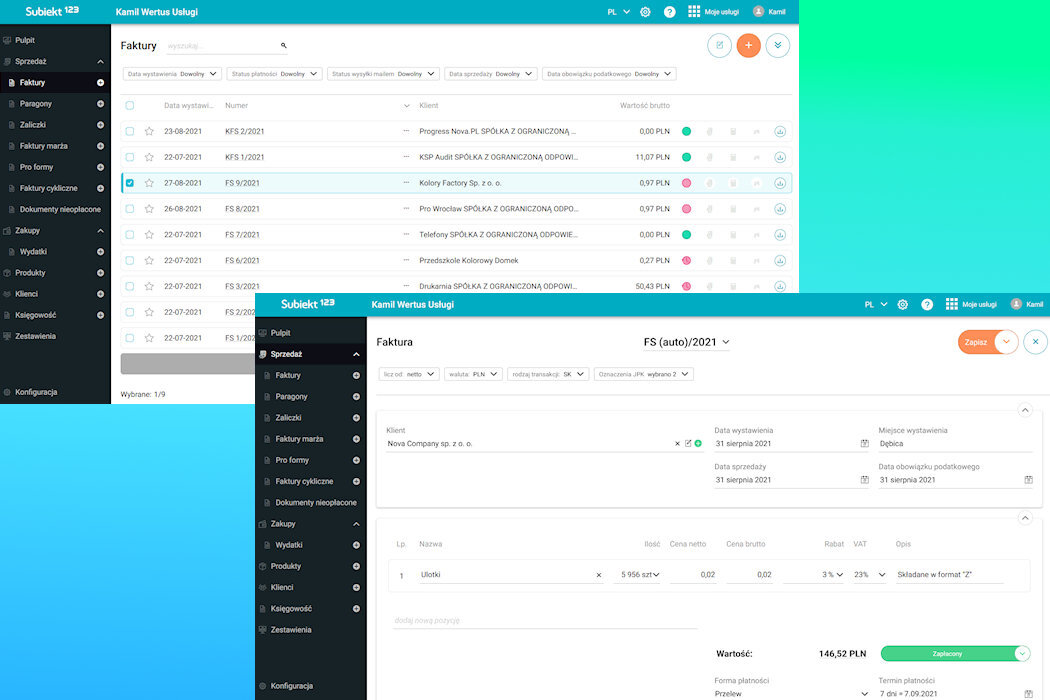Image resolution: width=1050 pixels, height=700 pixels.
Task: Select Paragony in the left sidebar
Action: pos(36,104)
